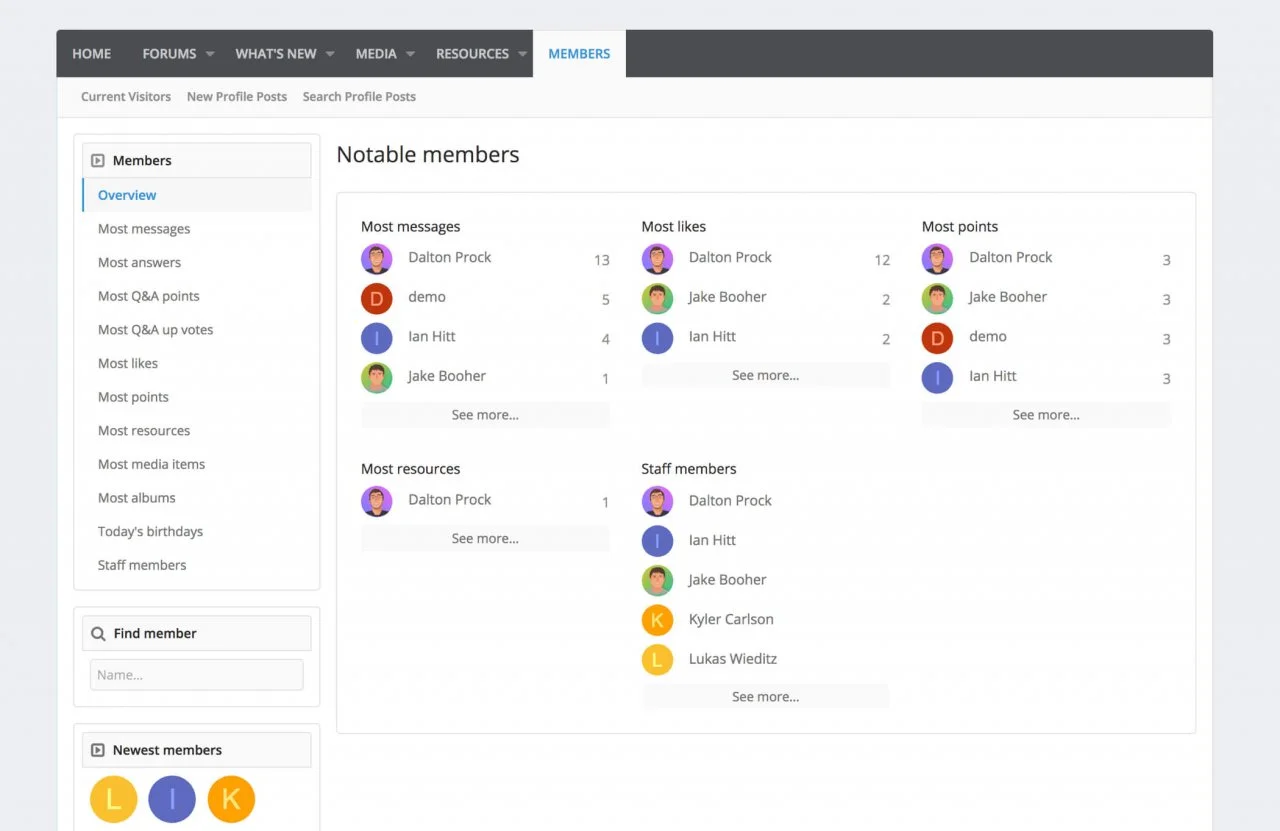This screenshot has width=1280, height=831.
Task: Open the Resources dropdown arrow
Action: coord(522,54)
